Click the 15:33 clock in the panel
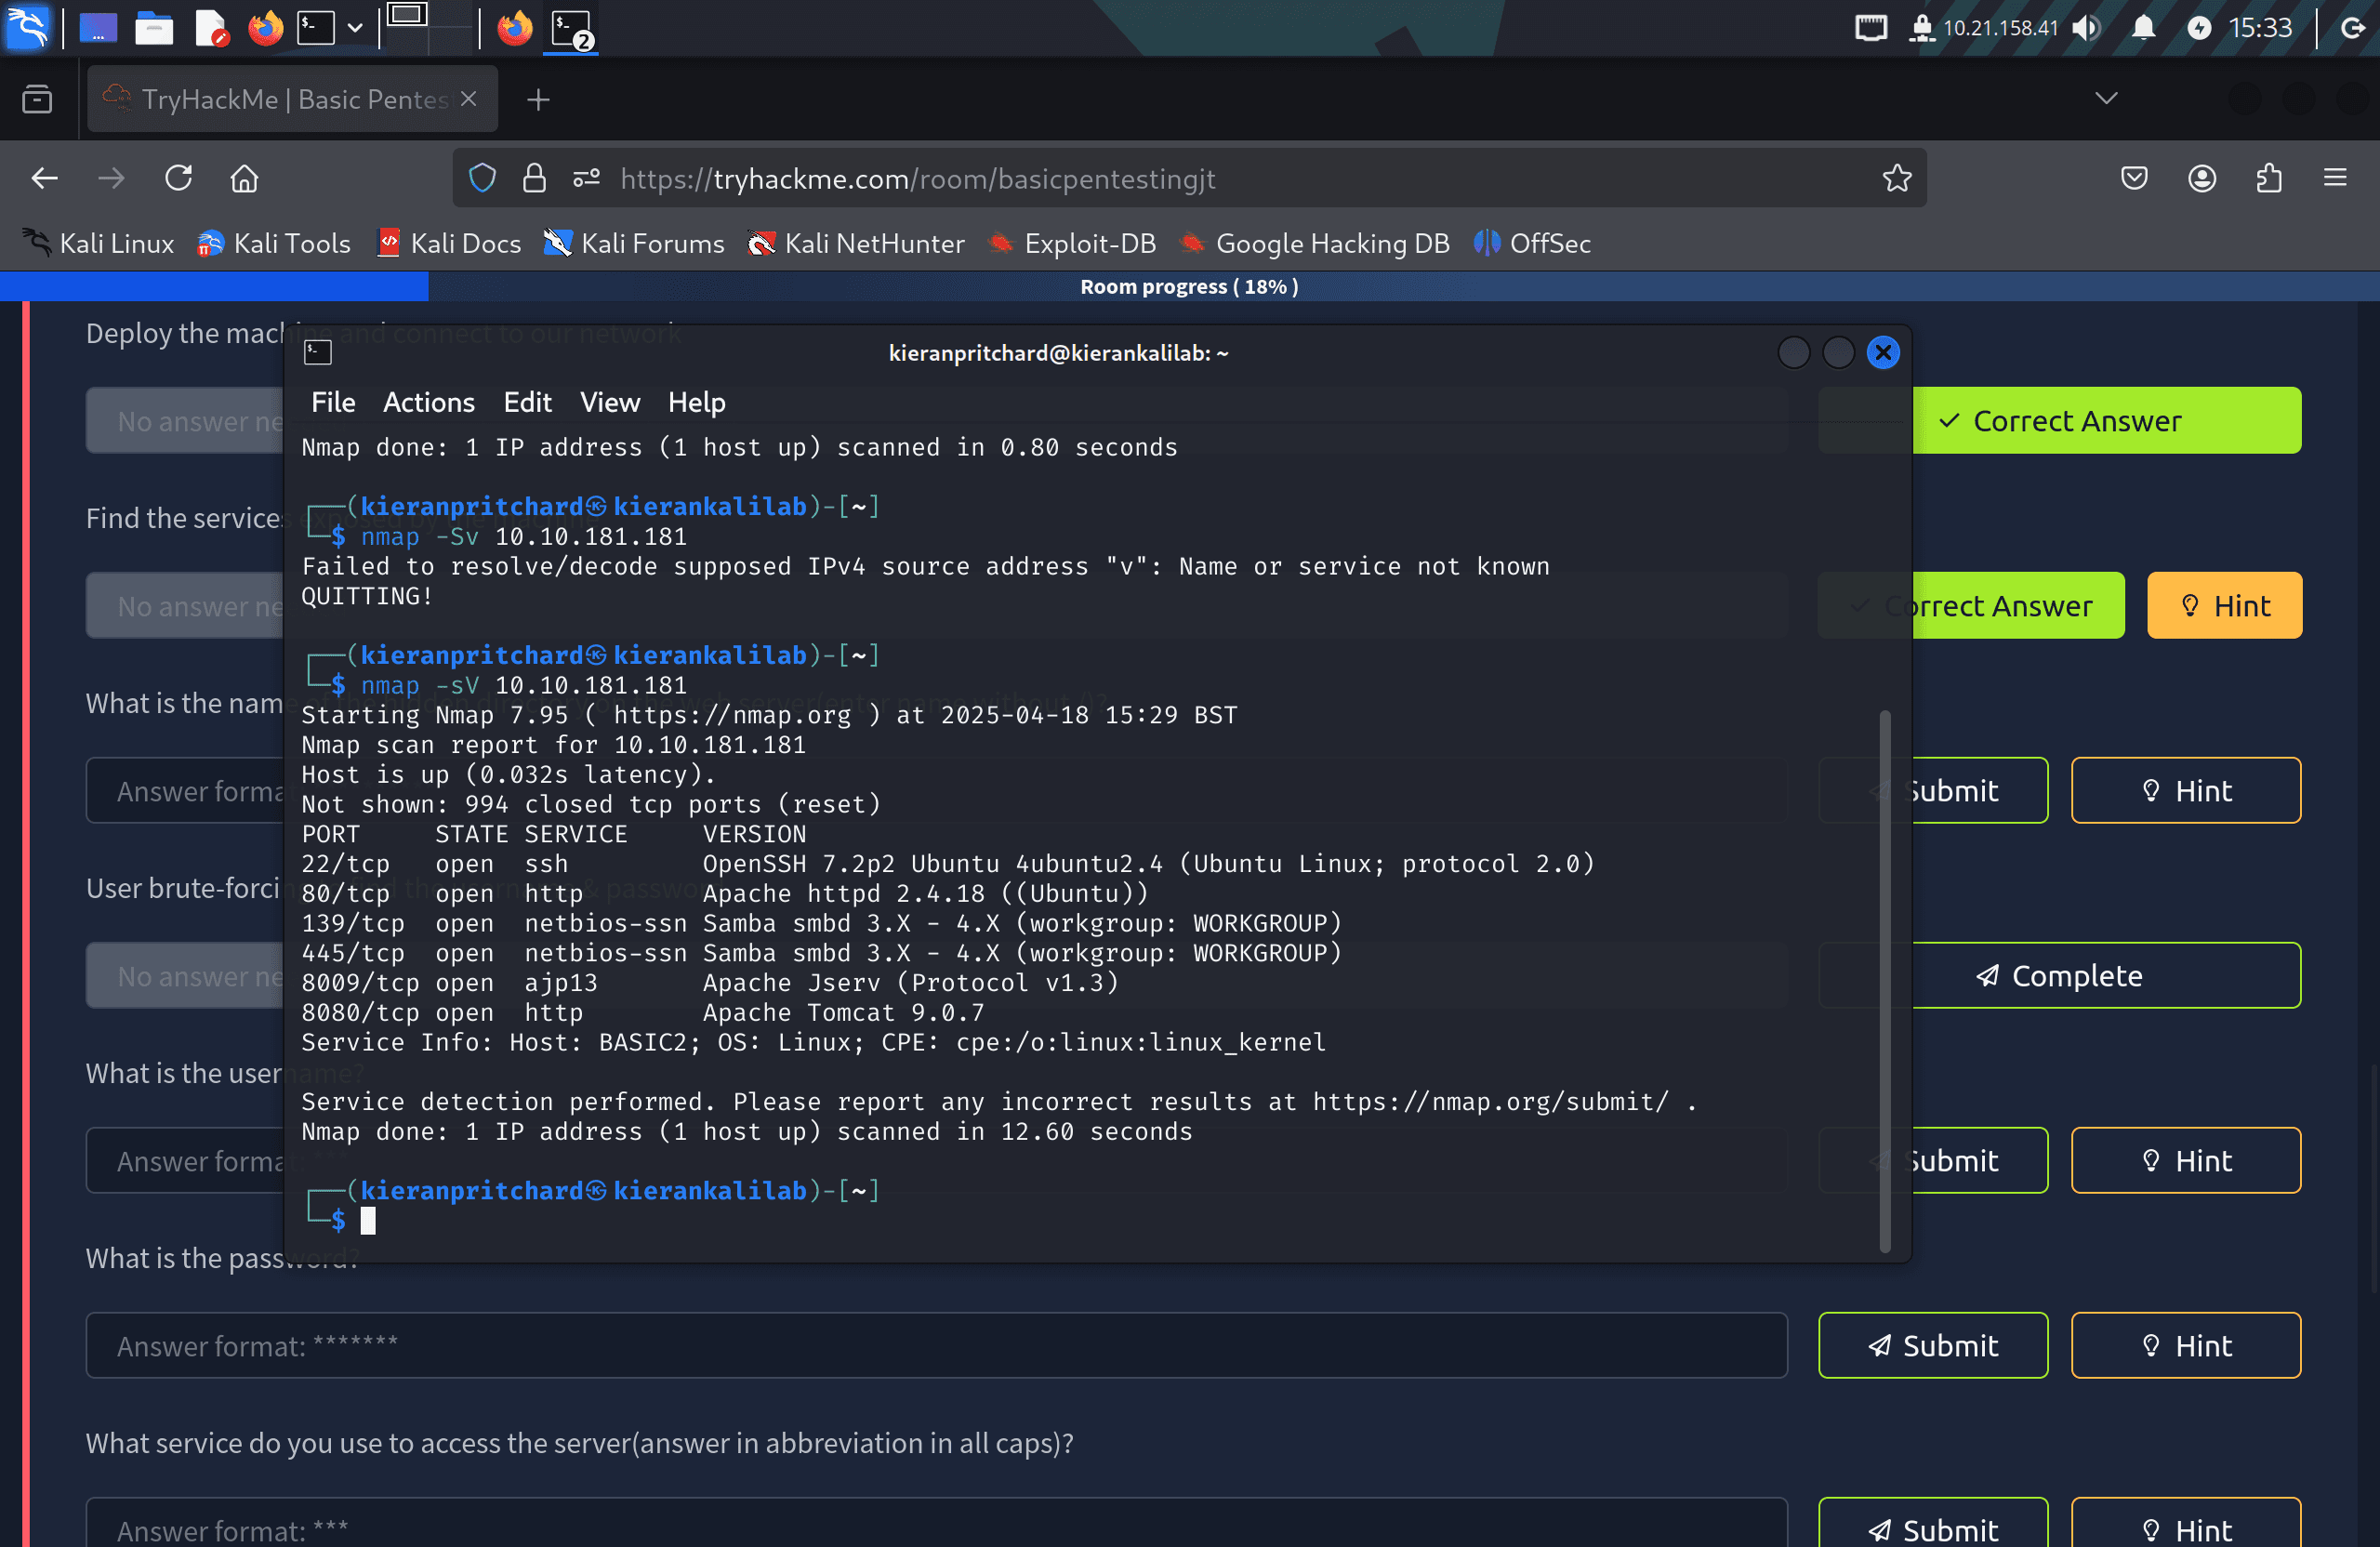Viewport: 2380px width, 1547px height. click(x=2260, y=28)
